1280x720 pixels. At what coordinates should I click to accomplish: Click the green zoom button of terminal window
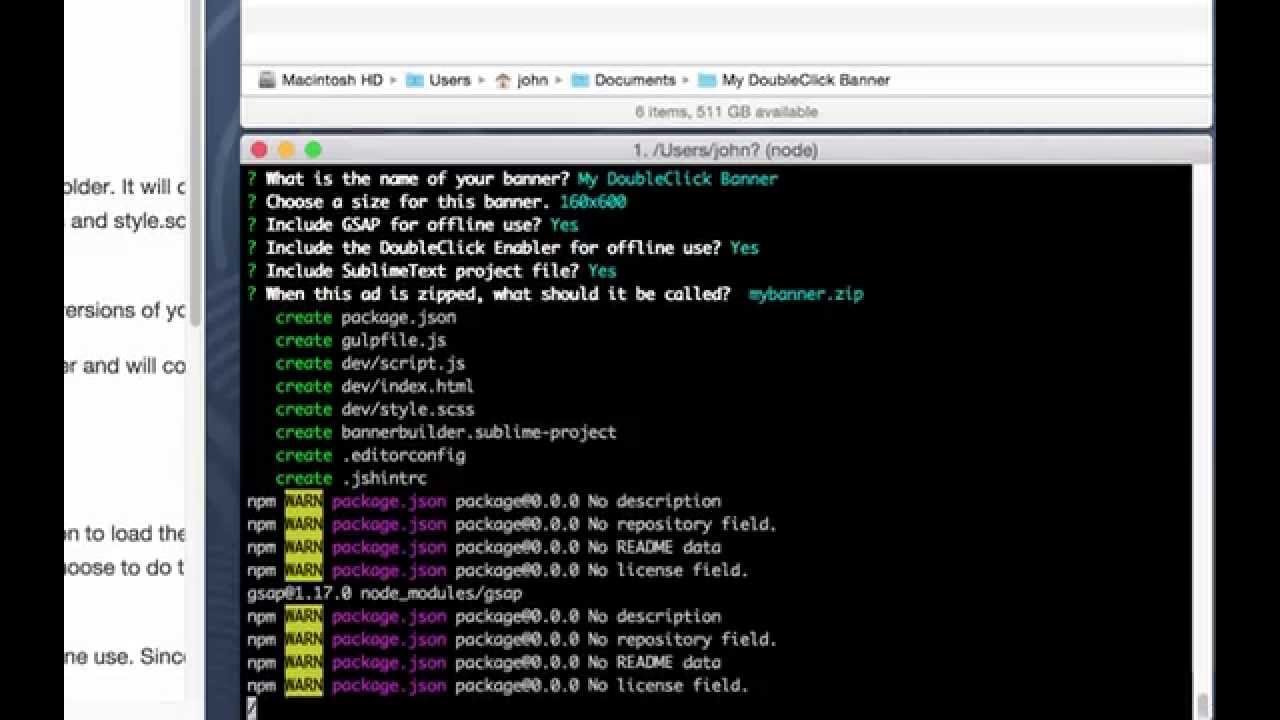click(313, 150)
